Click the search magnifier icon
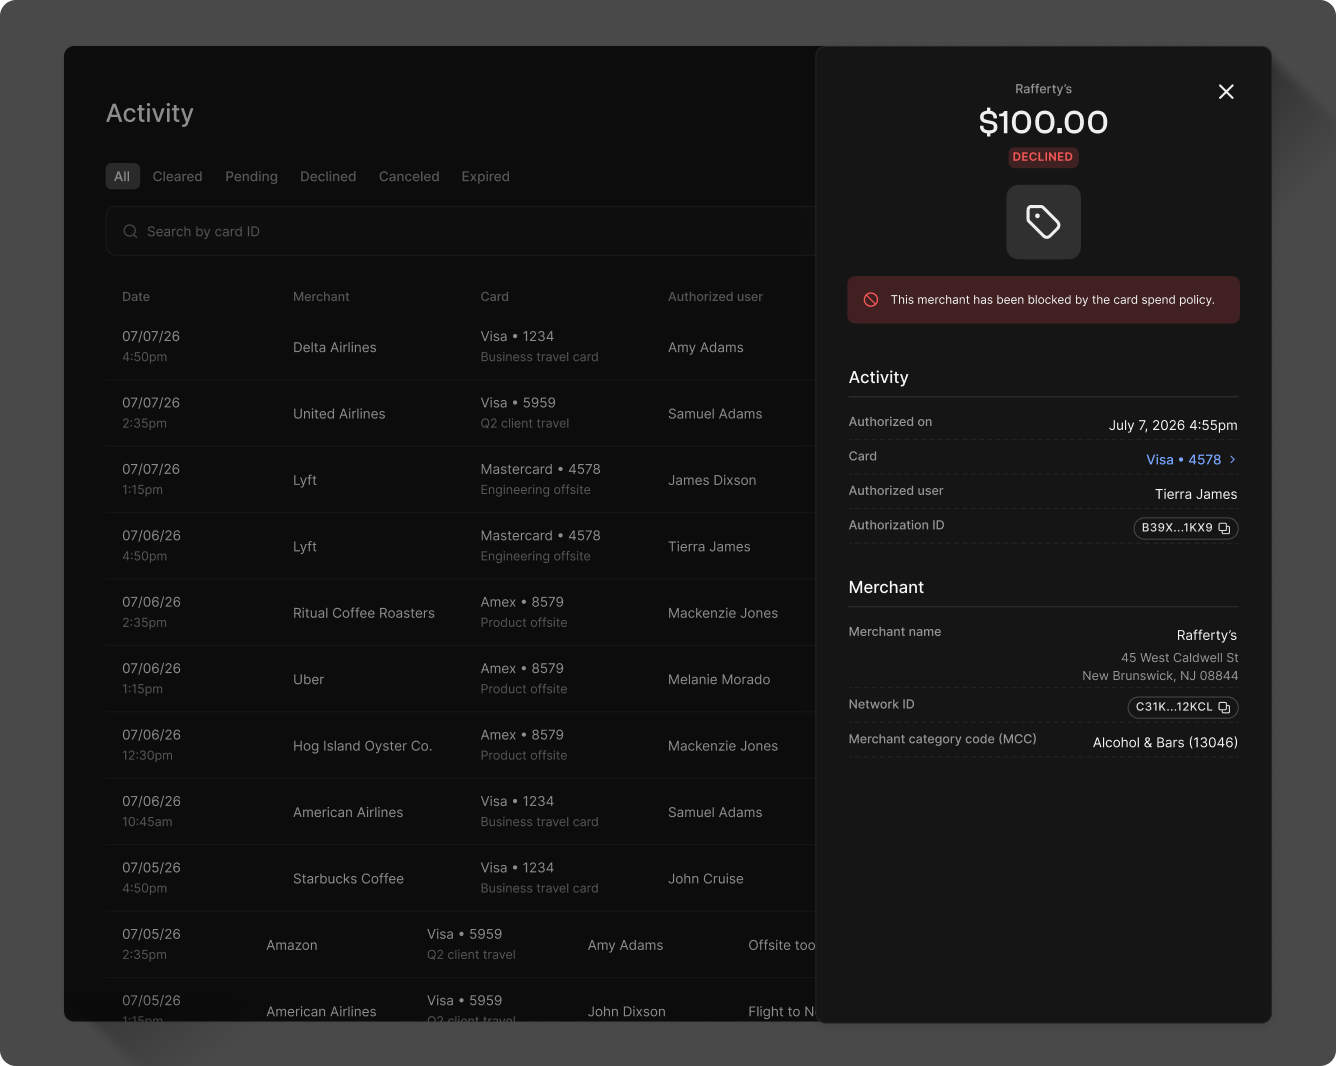The width and height of the screenshot is (1336, 1066). pyautogui.click(x=130, y=231)
